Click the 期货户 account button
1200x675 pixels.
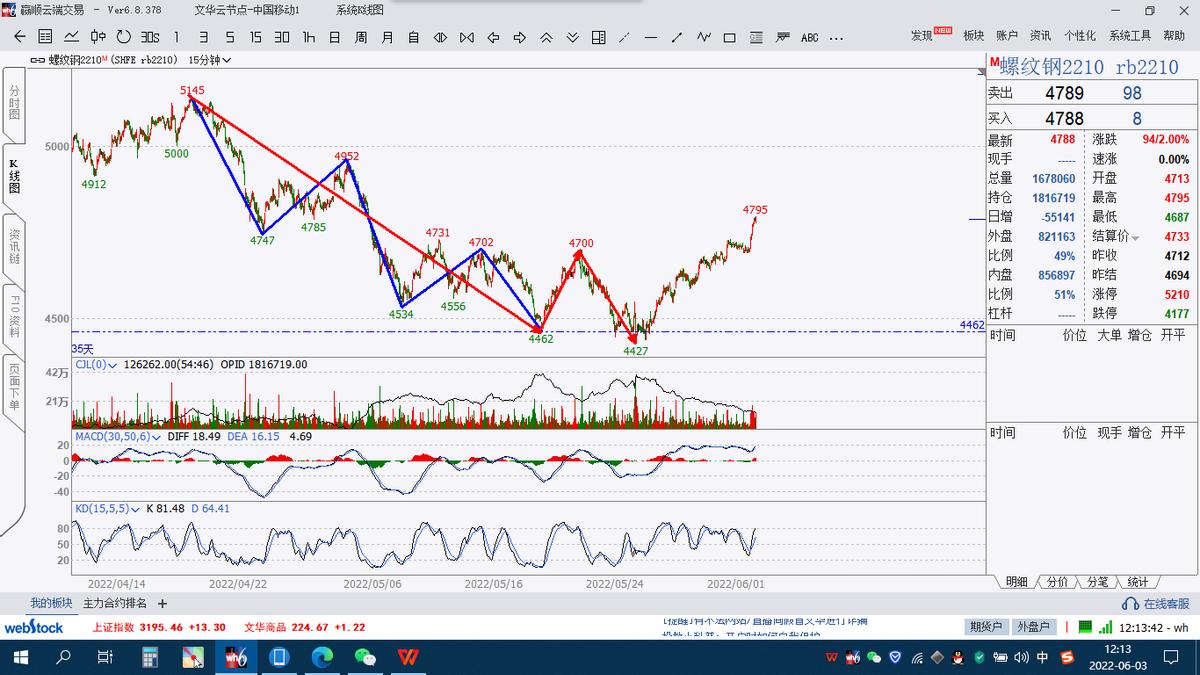tap(985, 627)
